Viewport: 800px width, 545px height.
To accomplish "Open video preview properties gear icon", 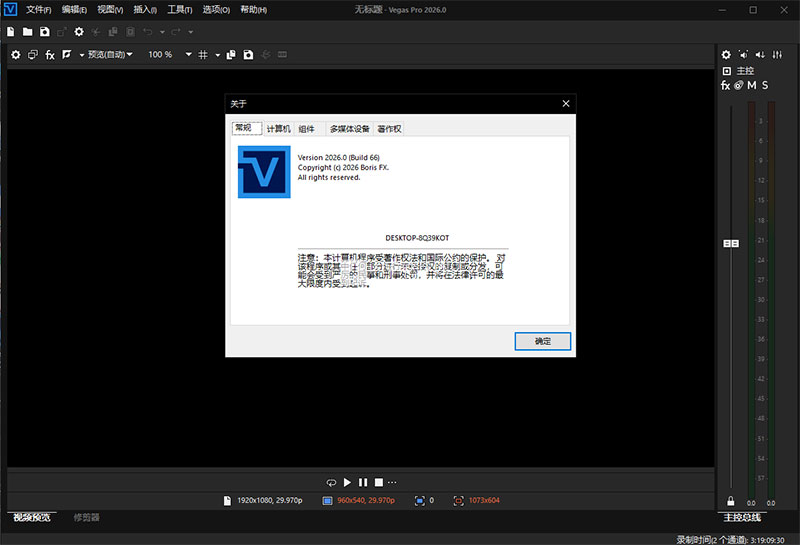I will (16, 55).
